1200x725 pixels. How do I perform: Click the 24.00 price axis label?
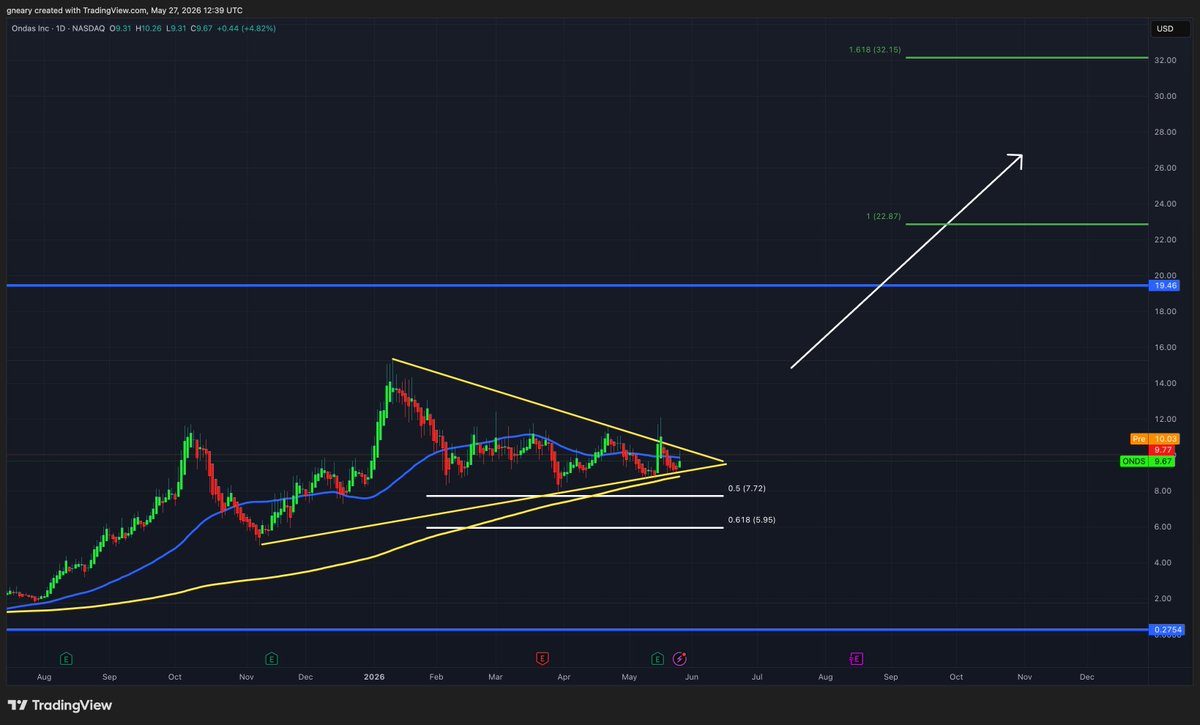(x=1165, y=204)
